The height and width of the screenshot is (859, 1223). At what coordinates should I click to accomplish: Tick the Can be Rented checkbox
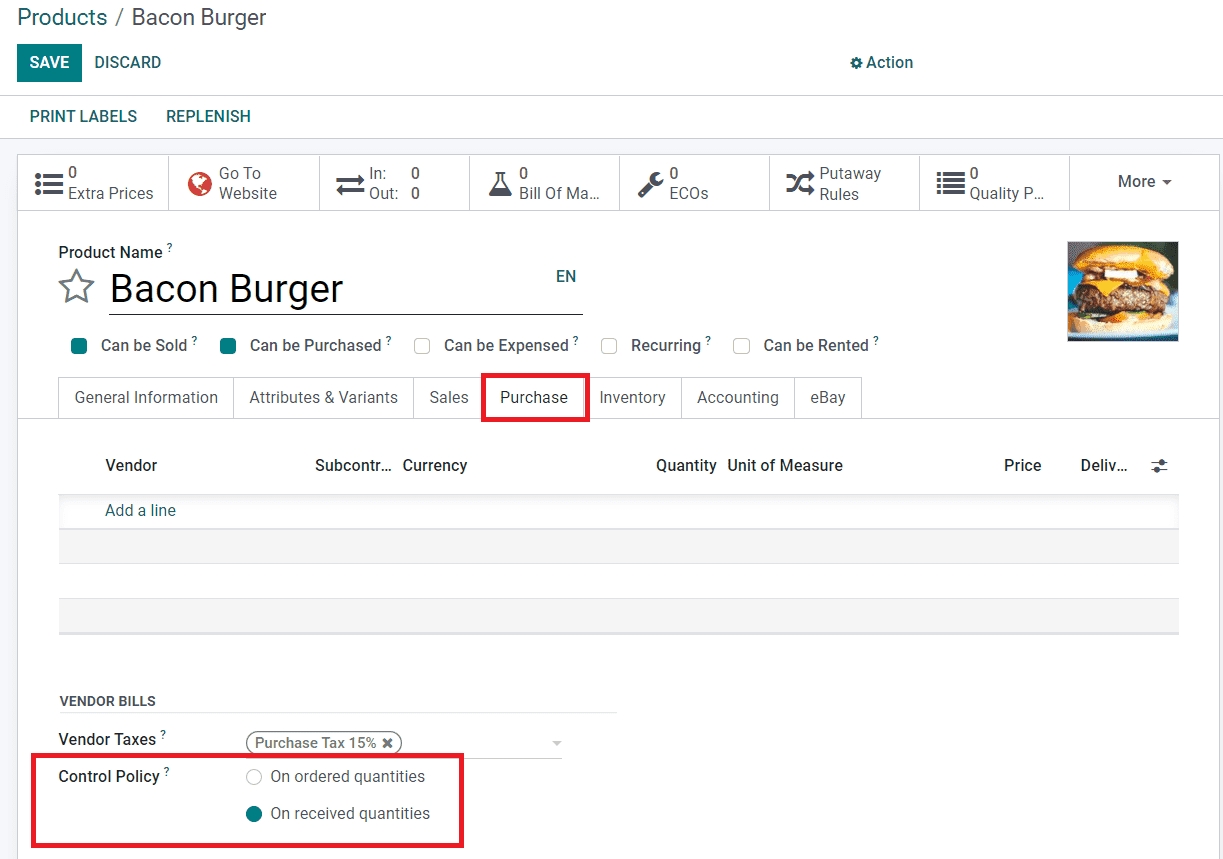[x=741, y=346]
